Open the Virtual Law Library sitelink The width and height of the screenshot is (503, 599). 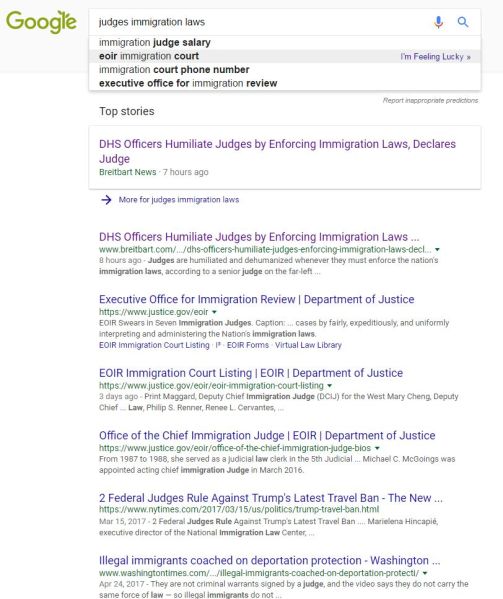[308, 345]
